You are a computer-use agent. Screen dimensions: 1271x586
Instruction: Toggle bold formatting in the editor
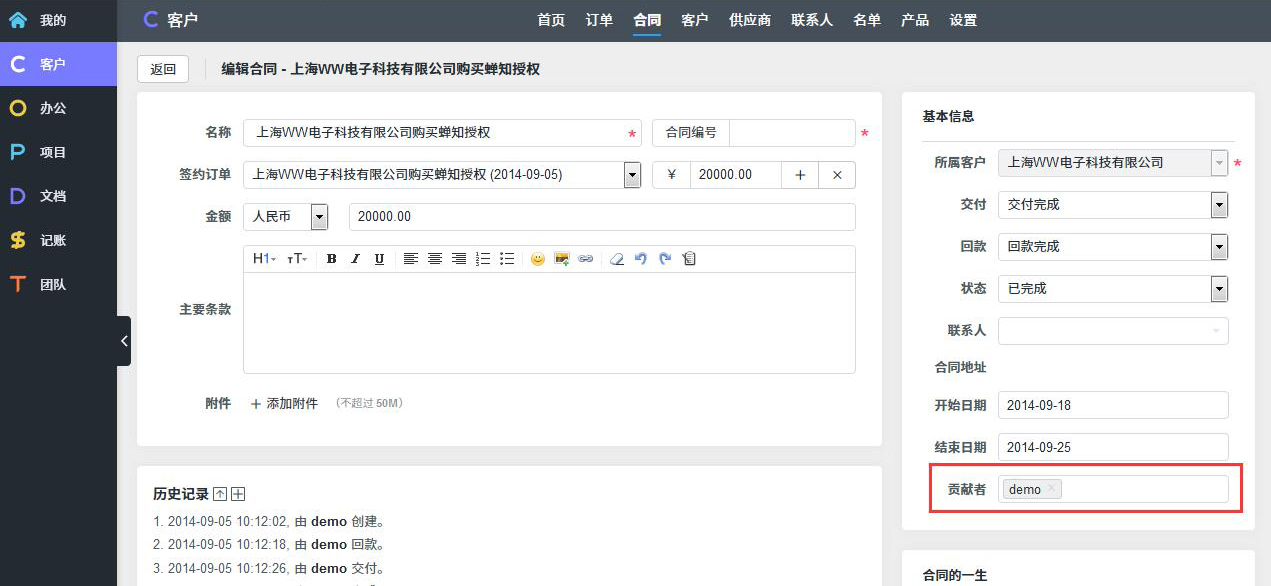click(331, 259)
